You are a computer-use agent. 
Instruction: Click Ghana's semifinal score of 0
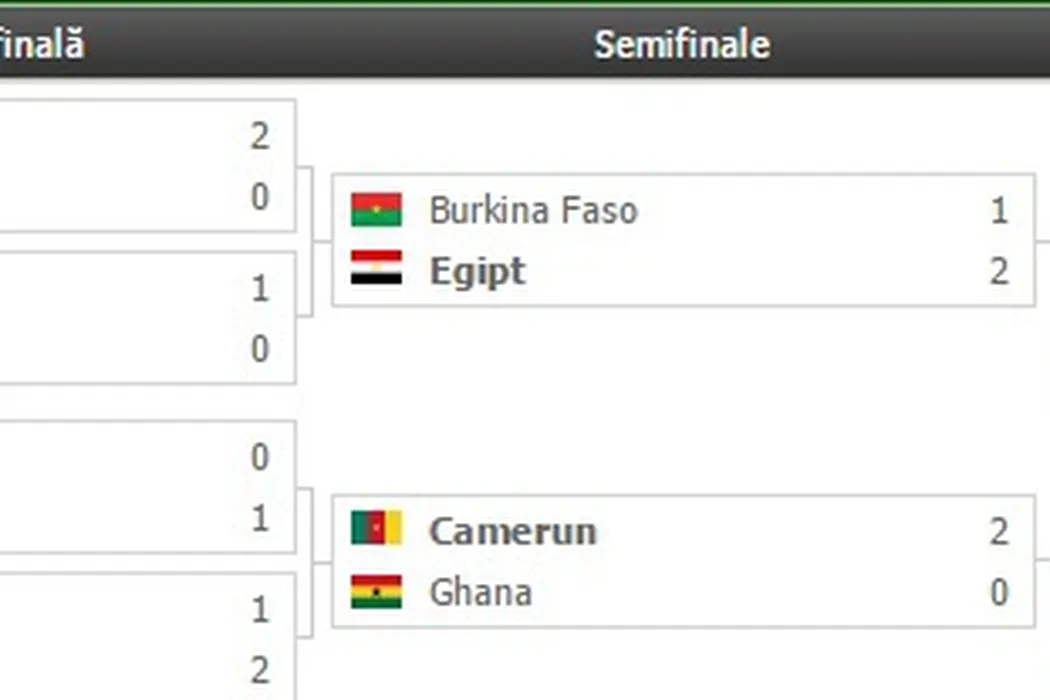tap(998, 592)
